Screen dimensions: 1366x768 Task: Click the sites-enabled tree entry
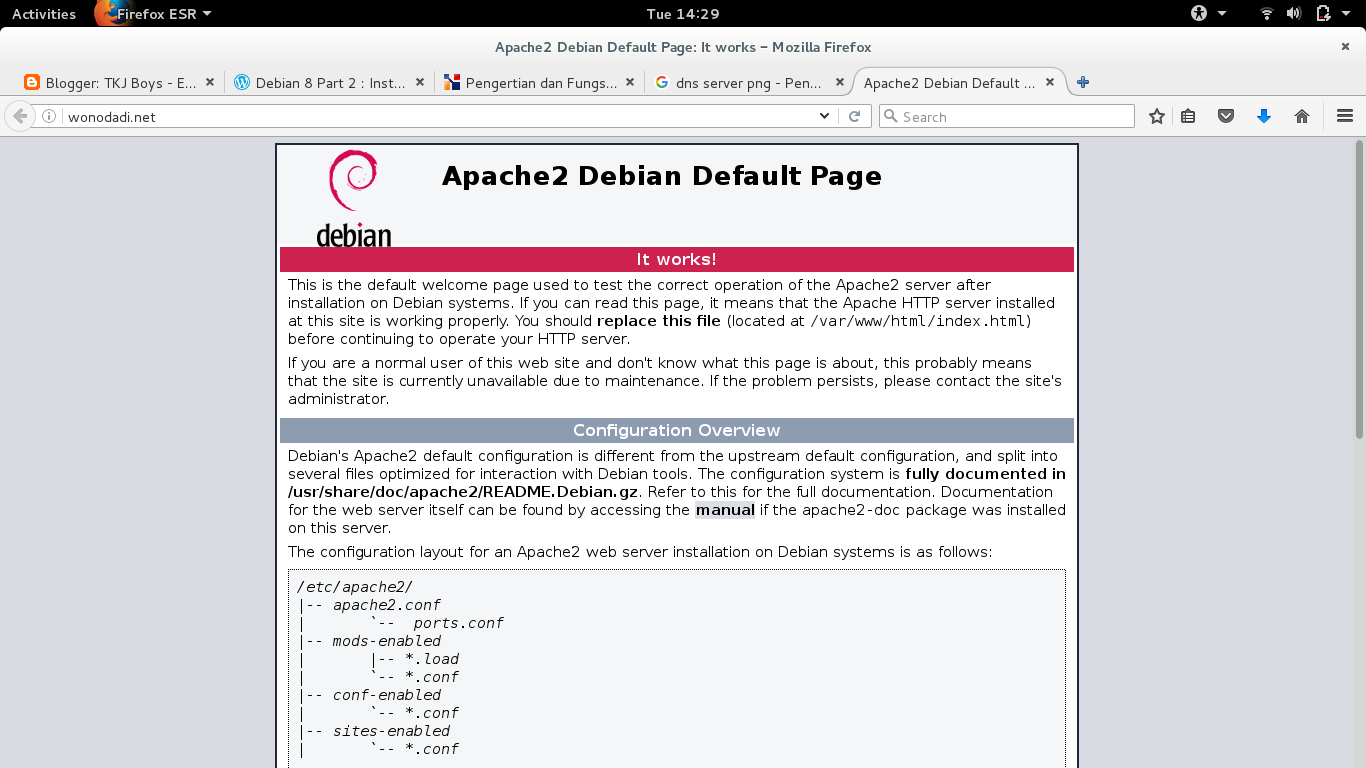(x=391, y=731)
